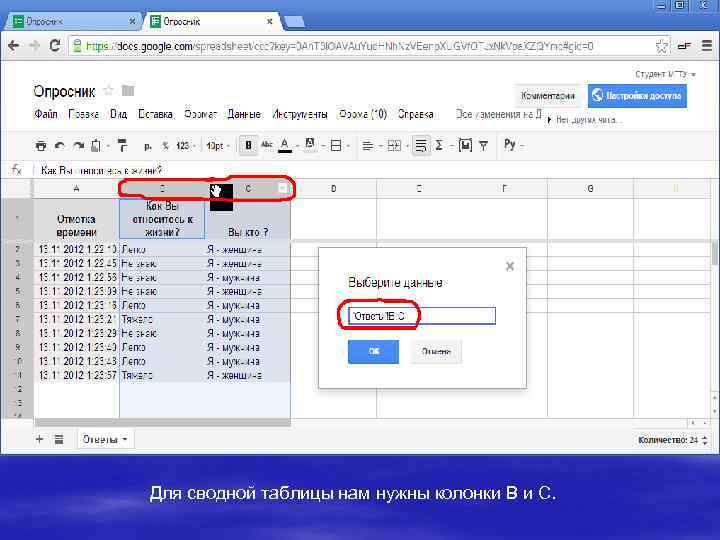Open the 123 number formats dropdown
720x540 pixels.
tap(186, 146)
